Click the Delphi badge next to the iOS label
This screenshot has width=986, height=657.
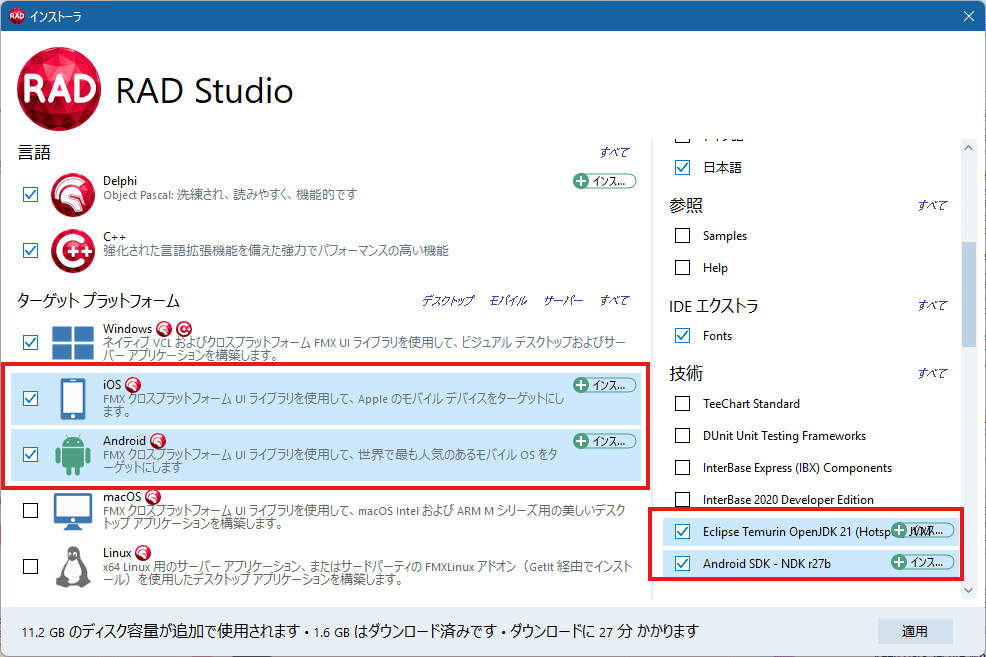tap(133, 385)
